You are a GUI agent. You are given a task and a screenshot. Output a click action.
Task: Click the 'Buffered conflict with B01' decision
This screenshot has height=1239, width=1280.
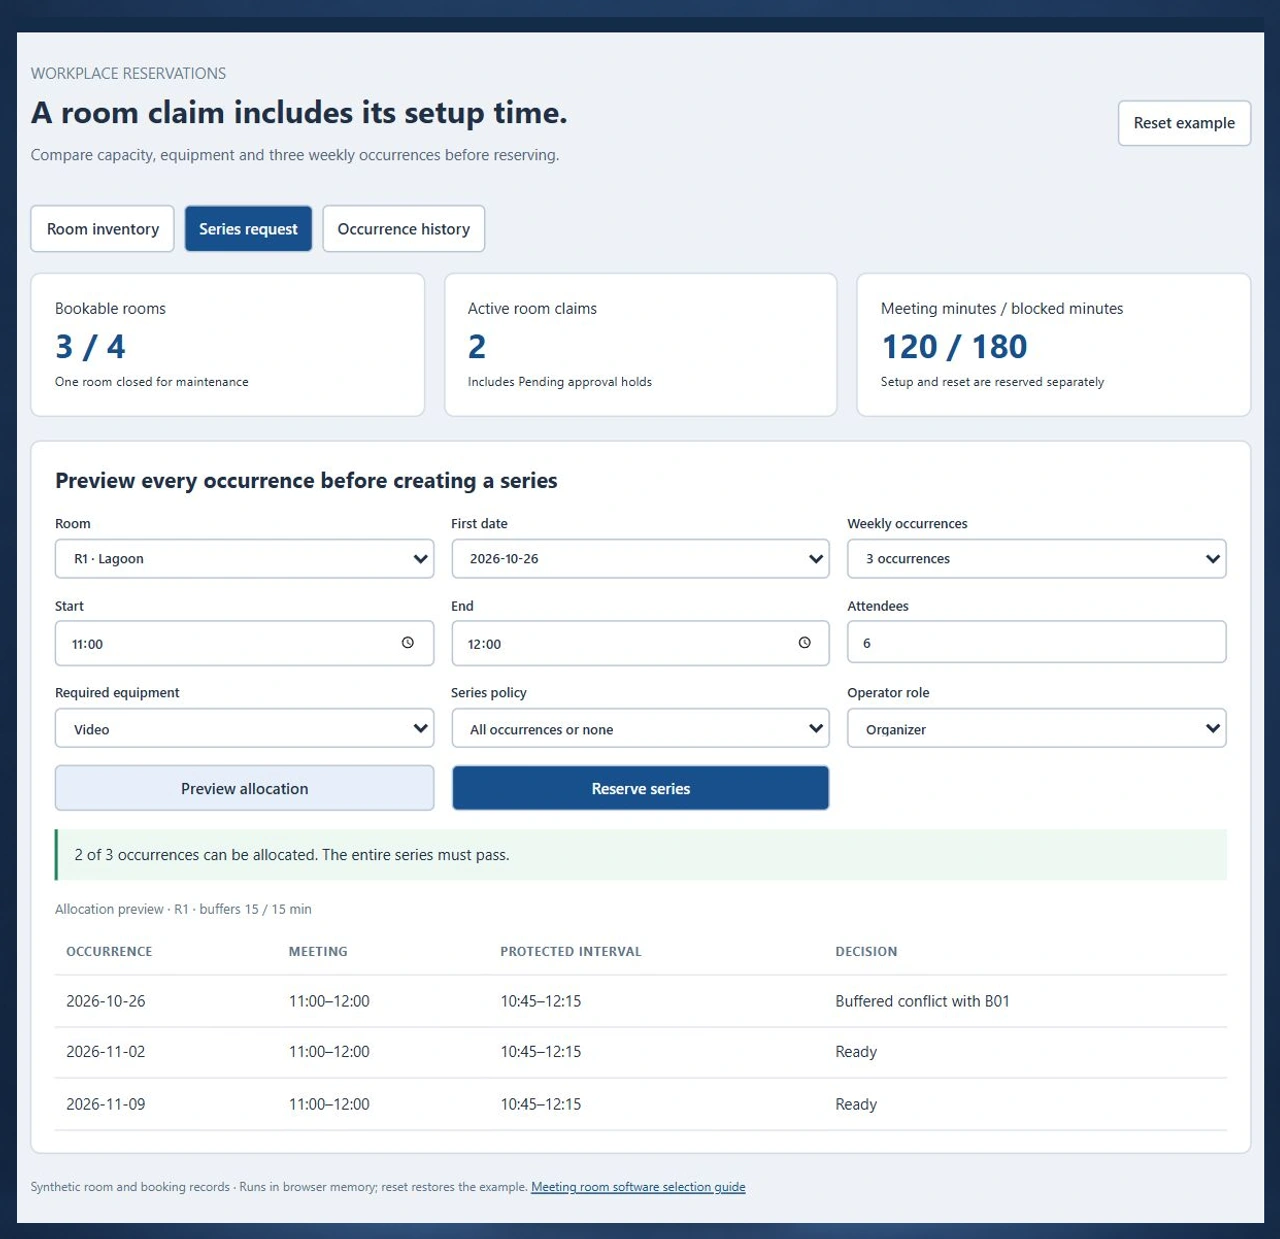(922, 1001)
